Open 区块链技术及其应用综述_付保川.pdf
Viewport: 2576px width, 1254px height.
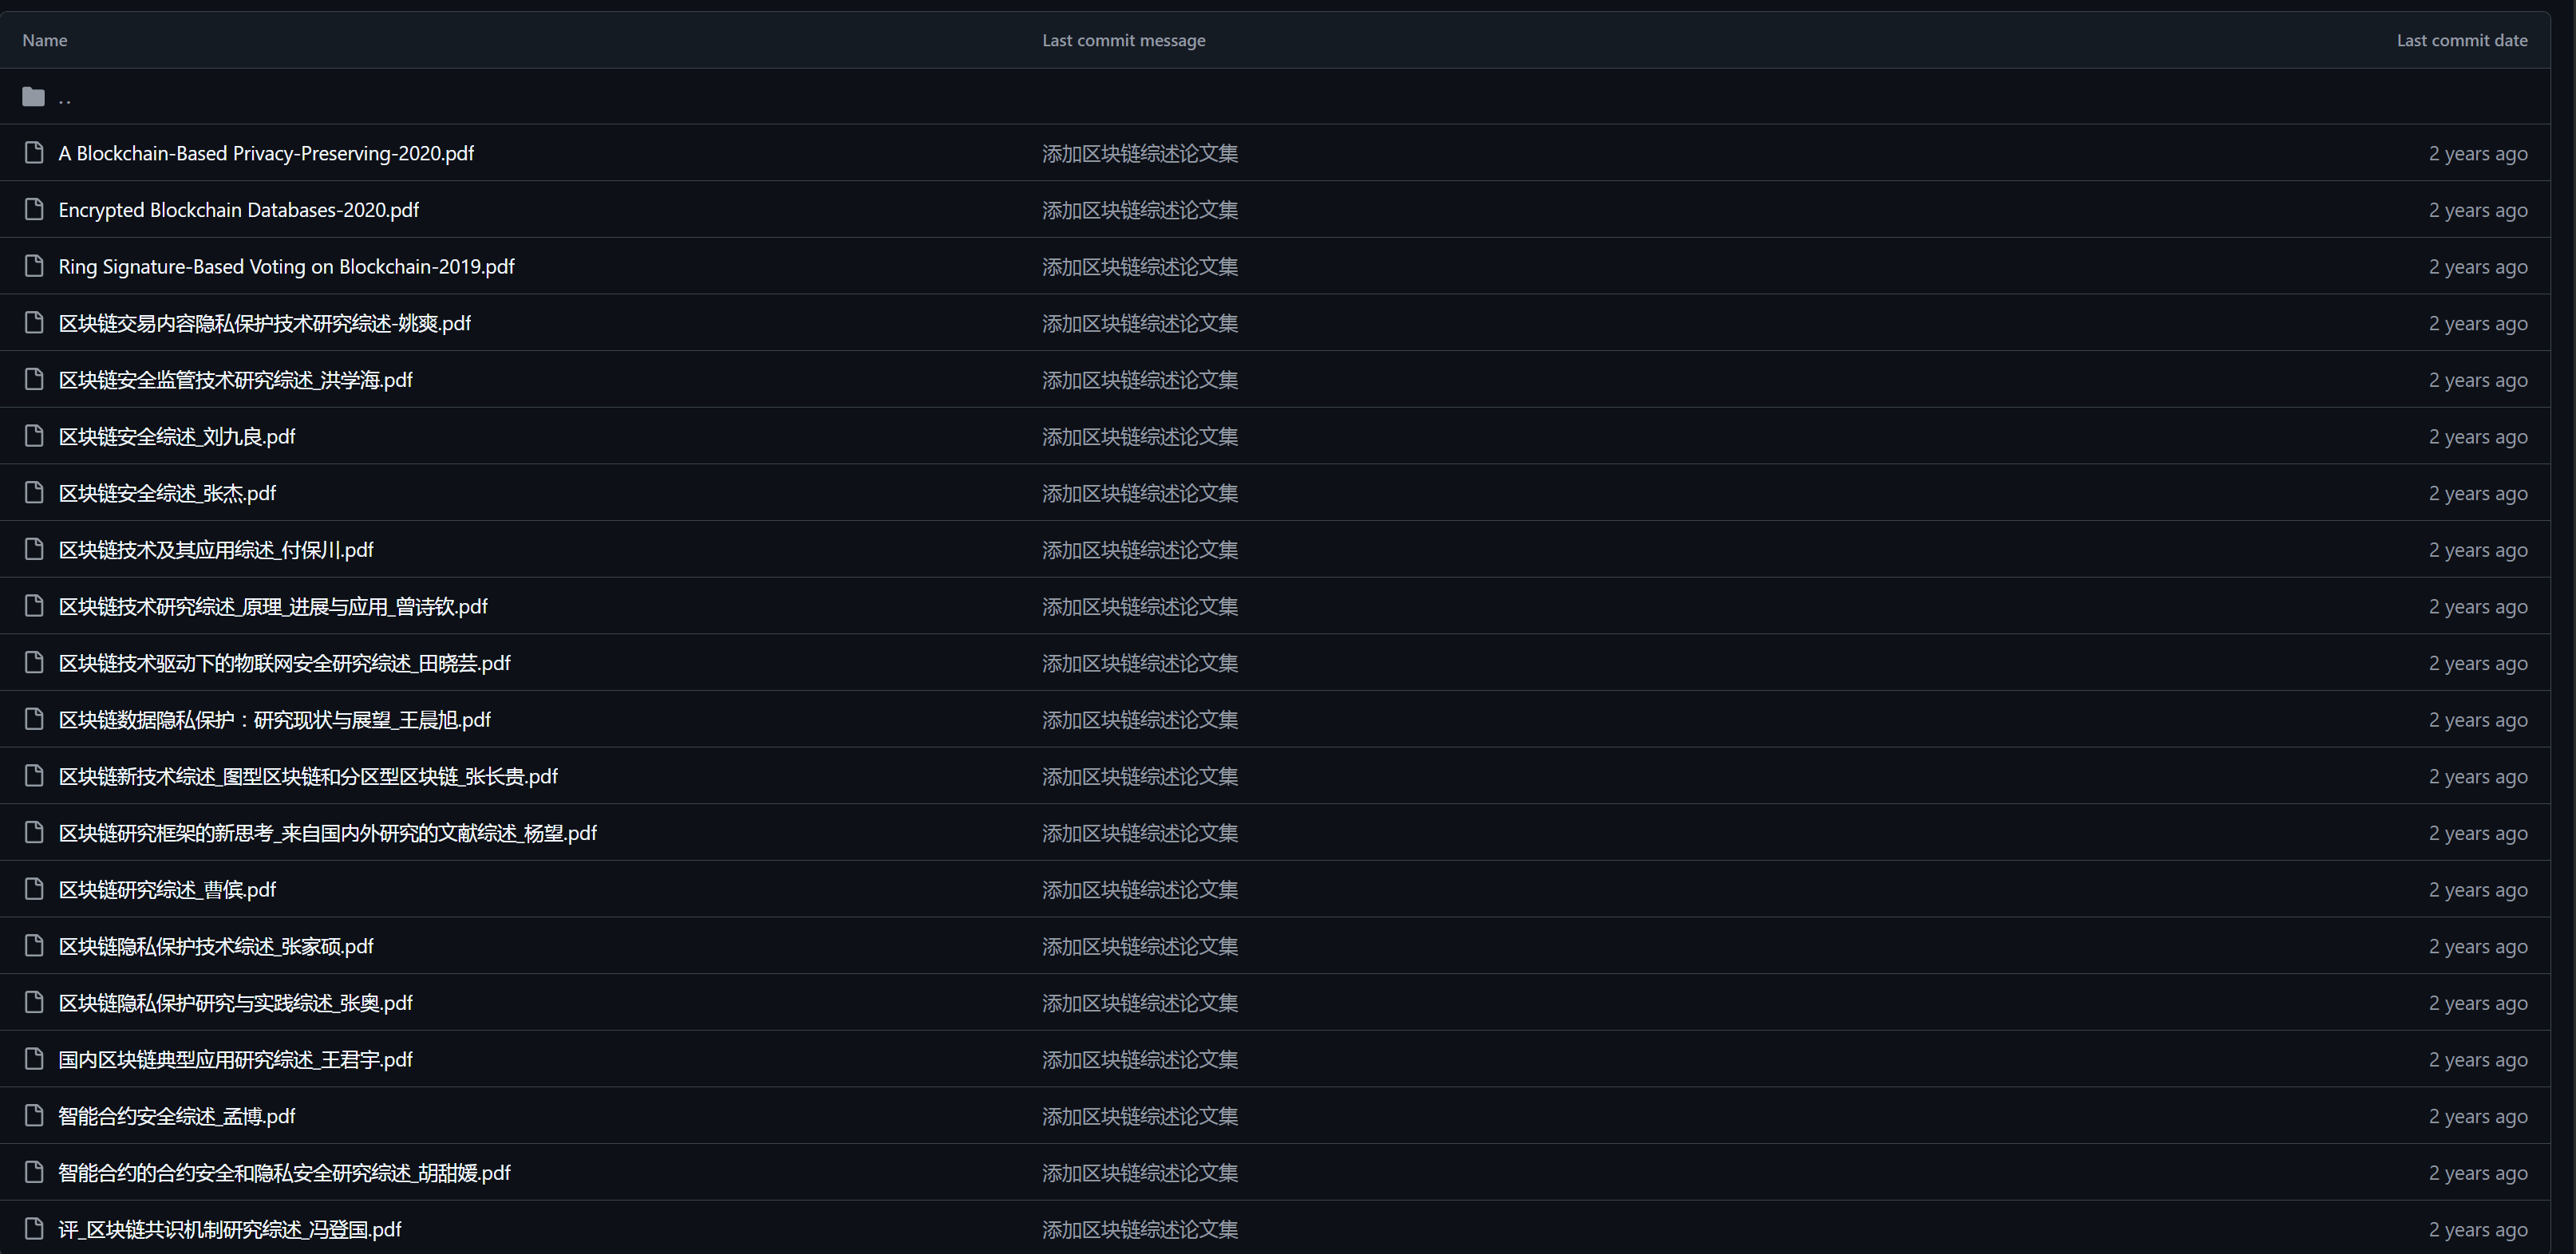(x=216, y=550)
